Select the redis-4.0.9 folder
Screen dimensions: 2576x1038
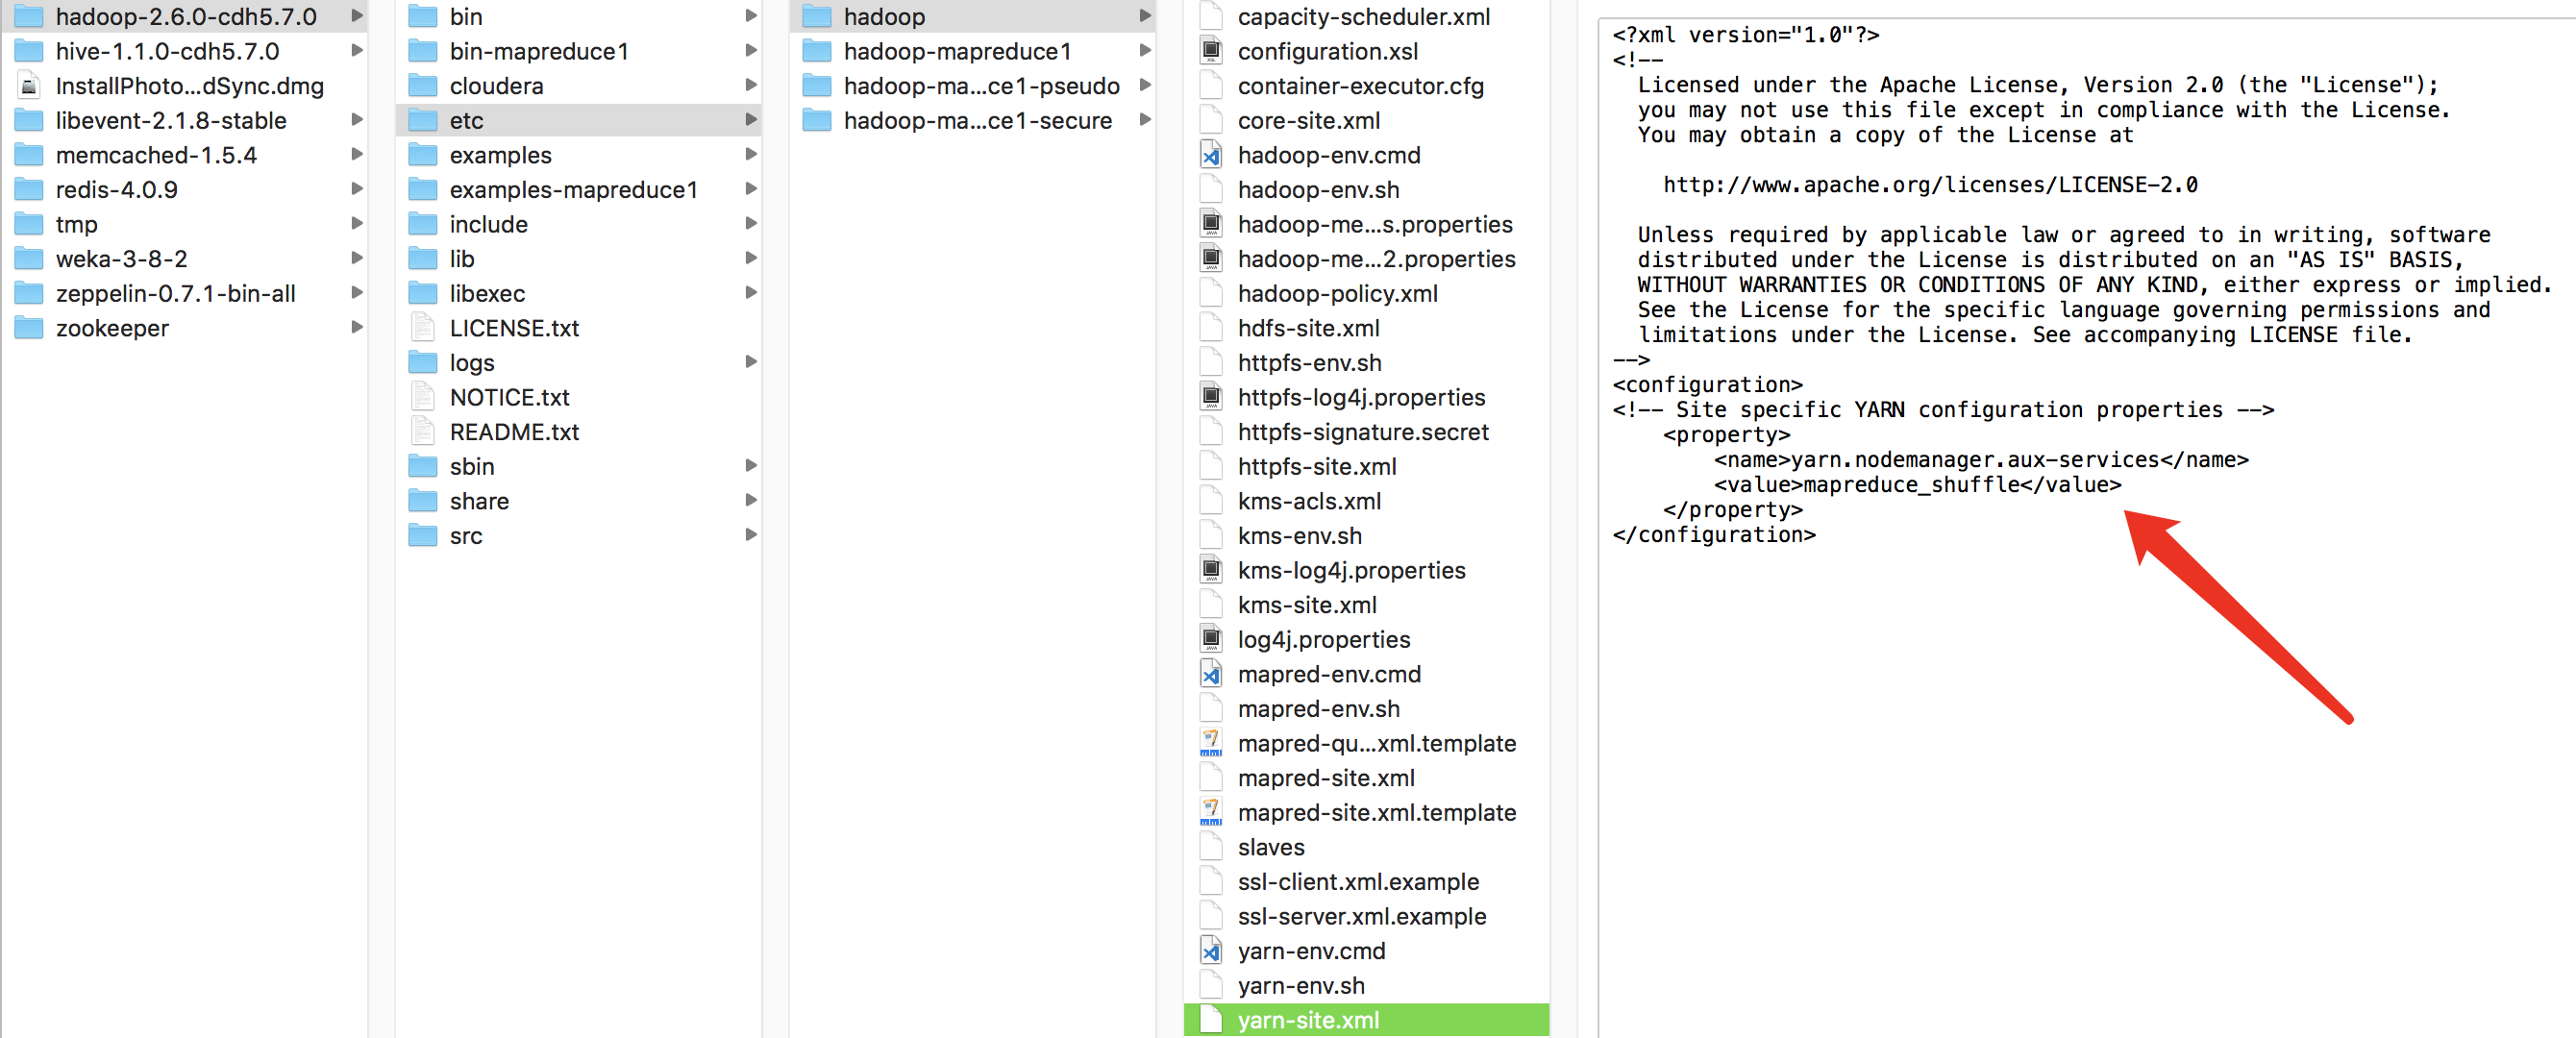116,189
